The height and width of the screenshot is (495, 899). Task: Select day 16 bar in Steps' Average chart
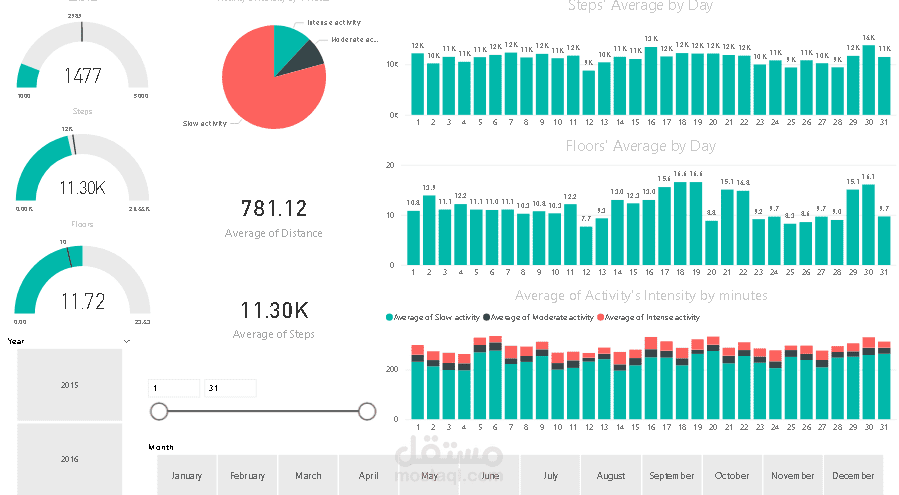651,81
